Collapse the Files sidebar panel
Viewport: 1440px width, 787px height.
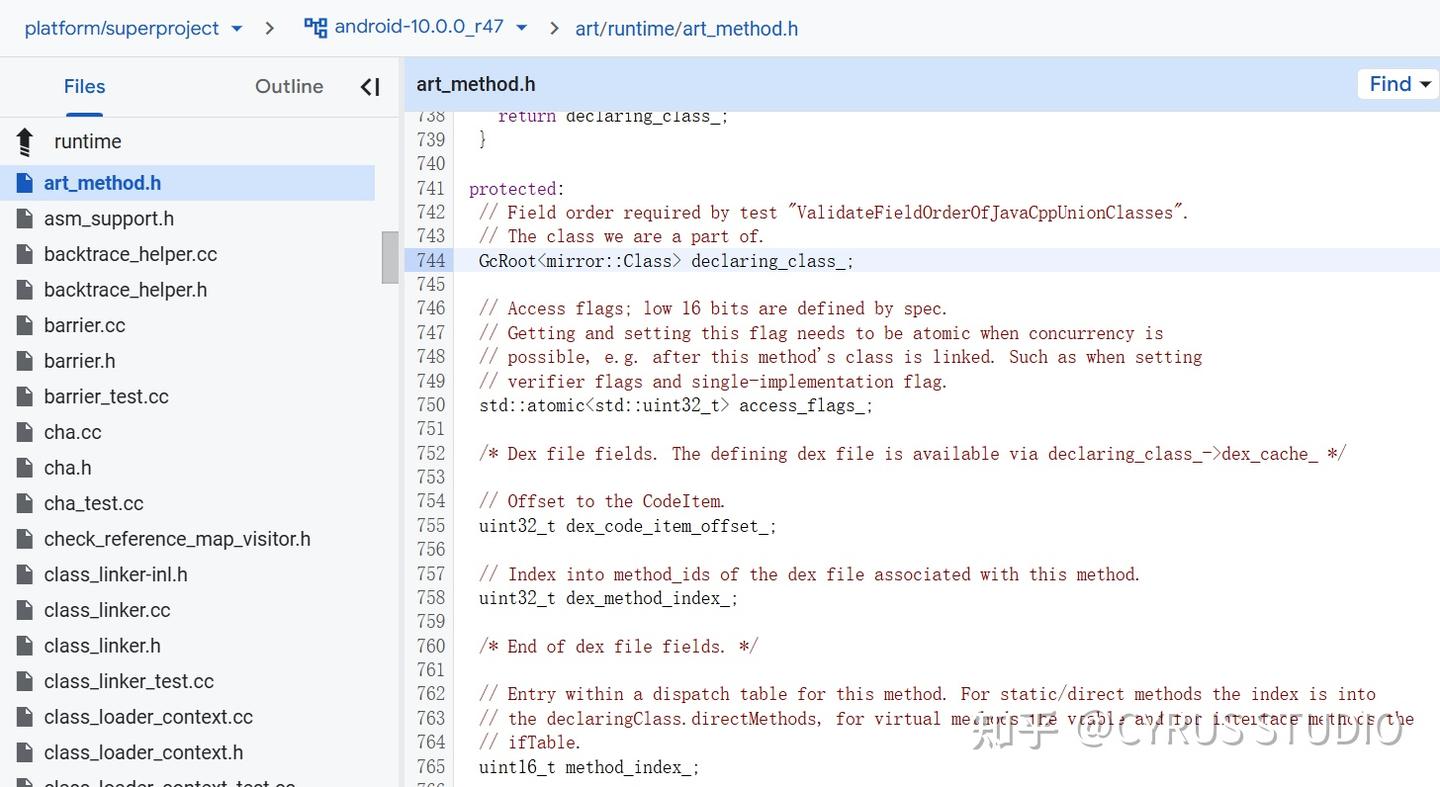coord(369,87)
